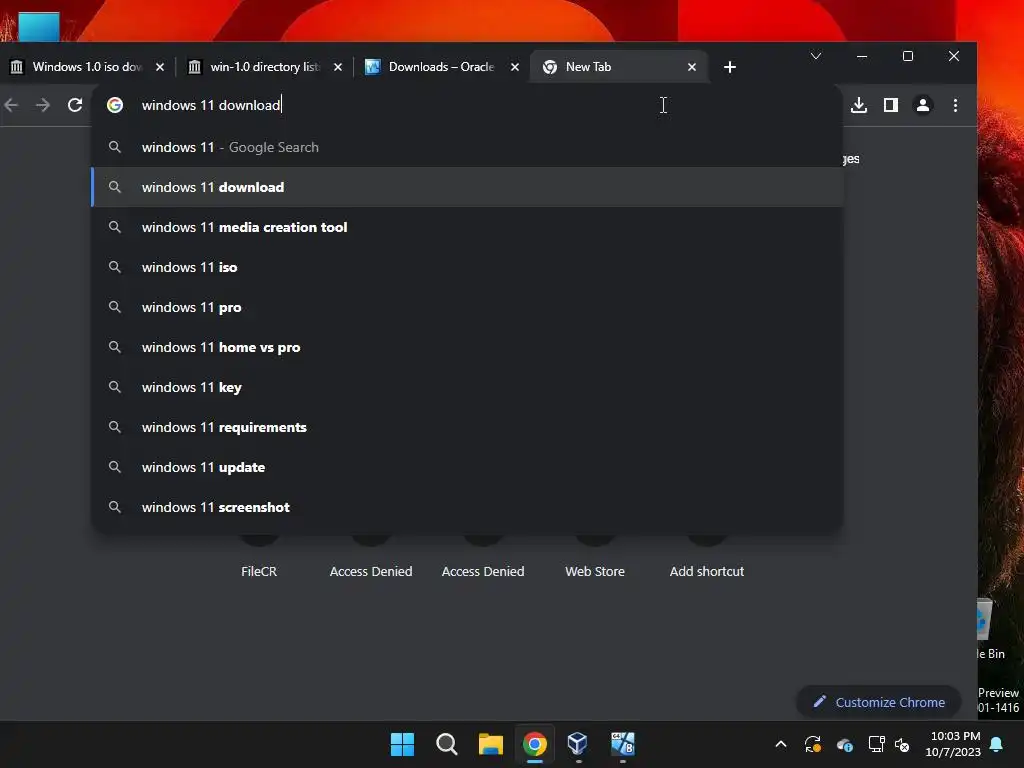Click the Customize Chrome button

pos(878,702)
